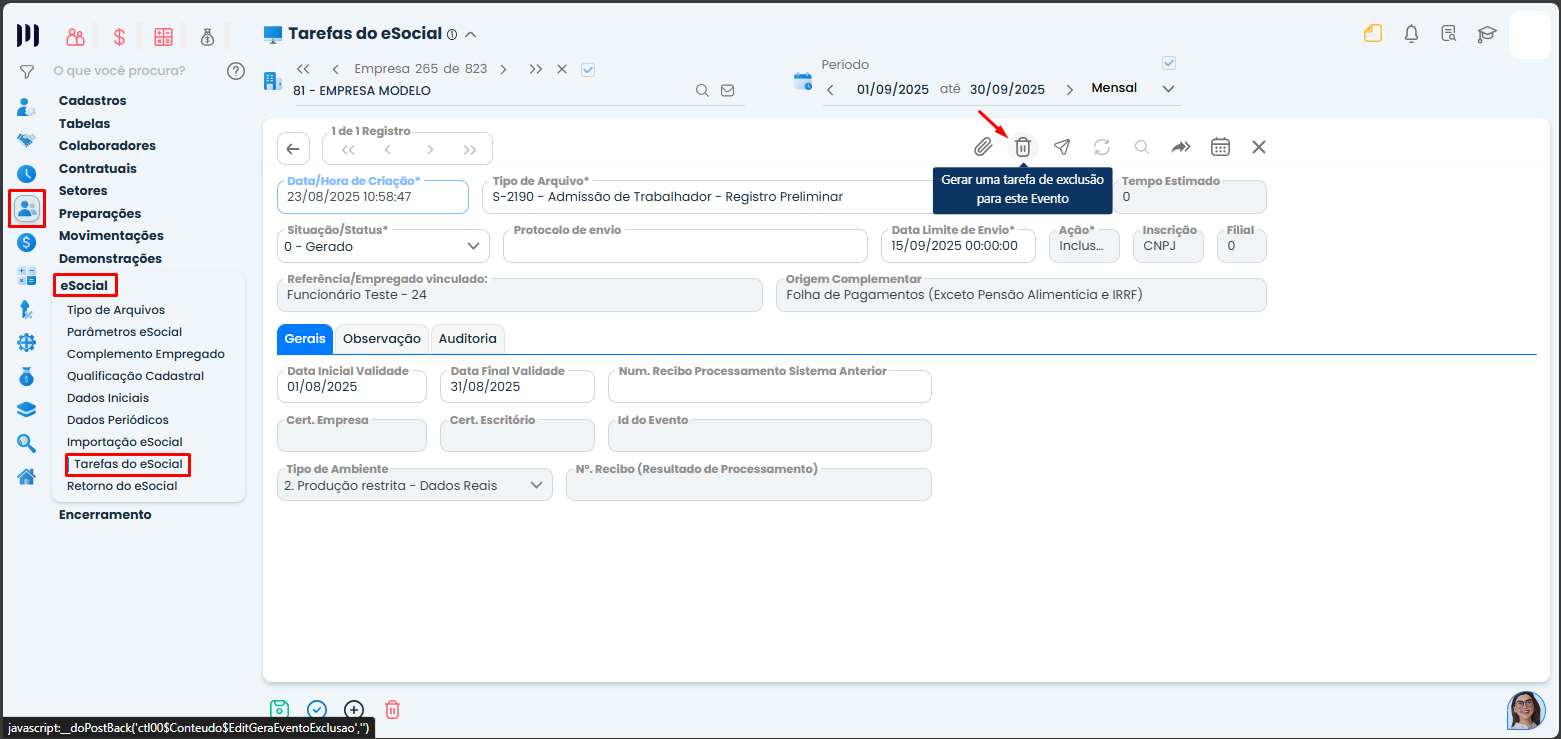Click the plus circle add record icon
Screen dimensions: 1561x739
(x=354, y=709)
